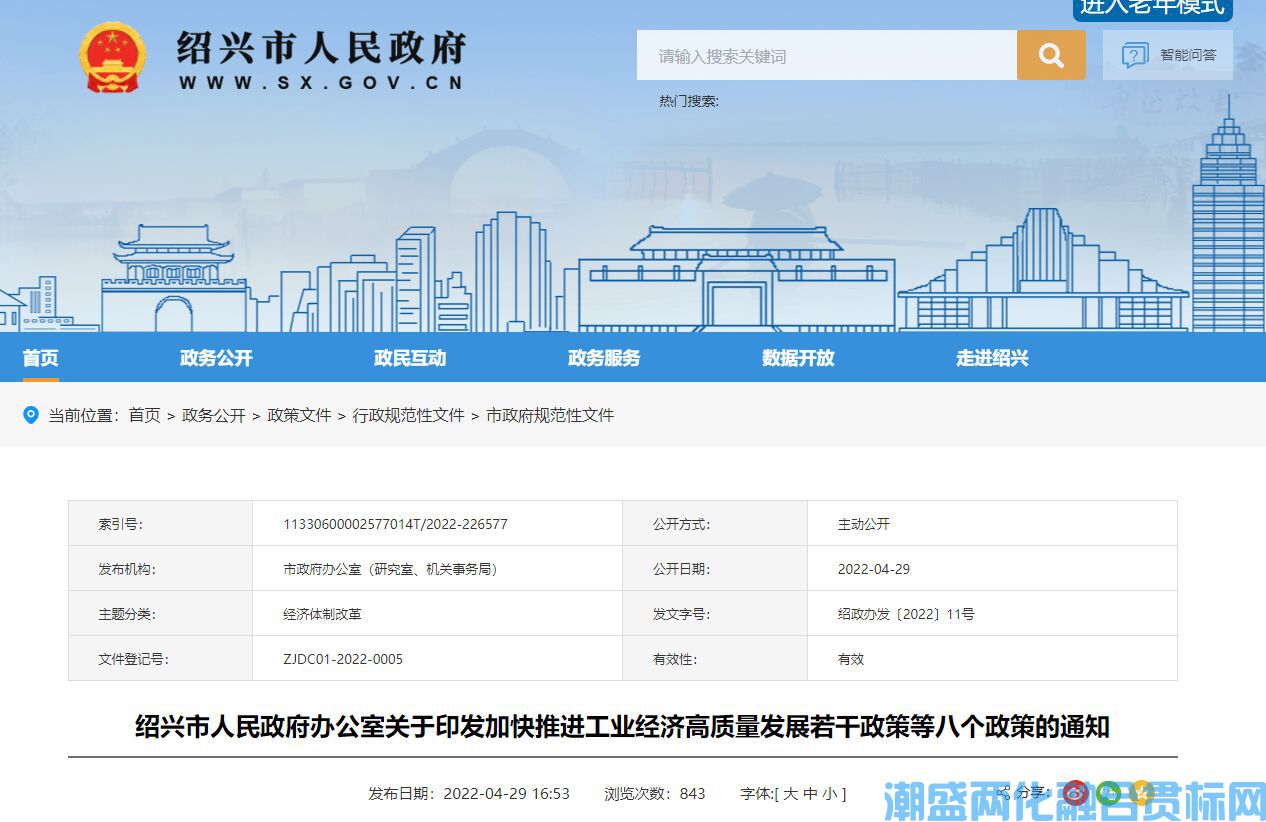The image size is (1266, 822).
Task: Click the registration number ZJDC01-2022-0005
Action: coord(343,659)
